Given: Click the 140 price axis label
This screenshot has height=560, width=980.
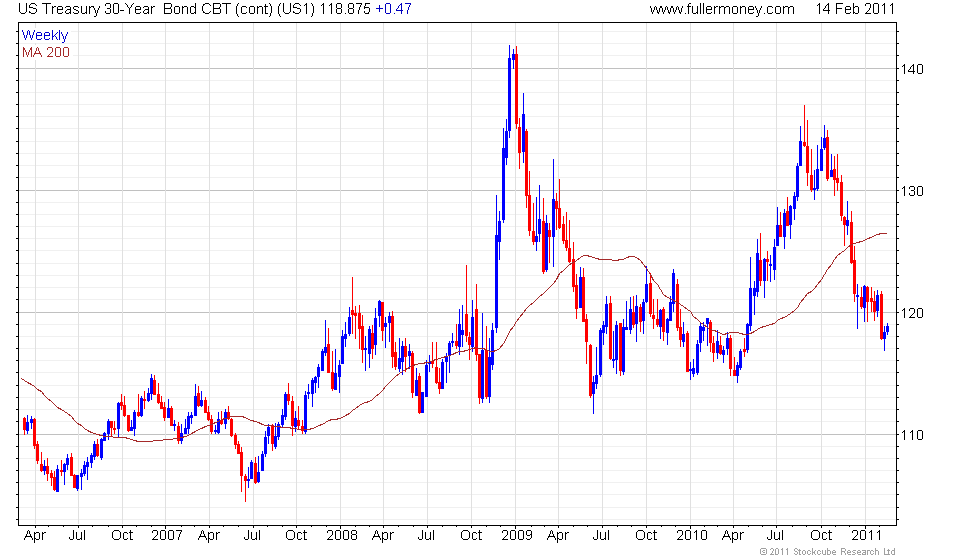Looking at the screenshot, I should [x=912, y=69].
